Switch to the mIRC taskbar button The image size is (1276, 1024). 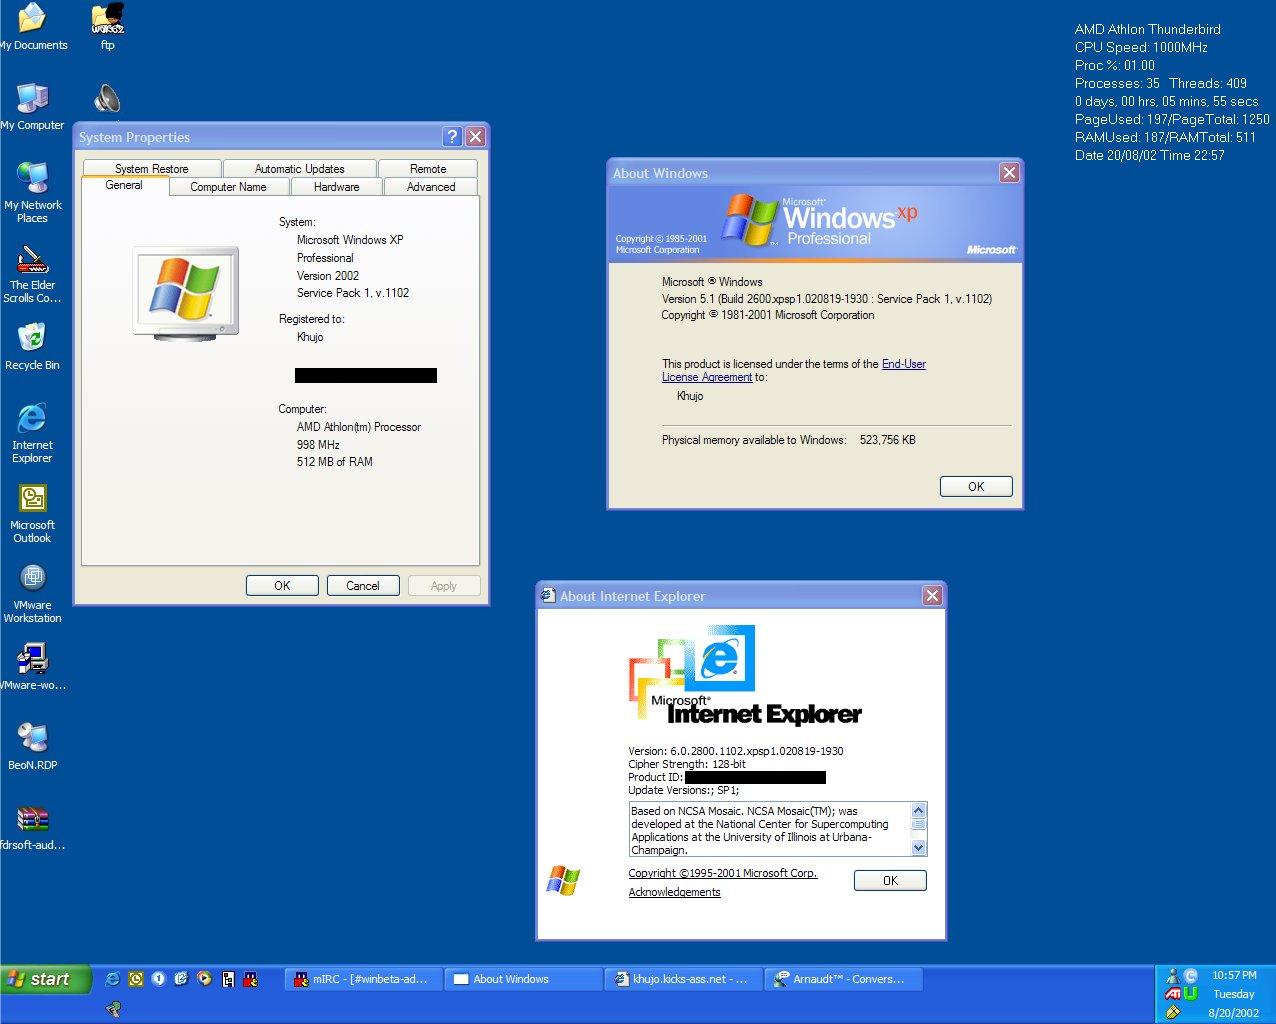coord(363,979)
